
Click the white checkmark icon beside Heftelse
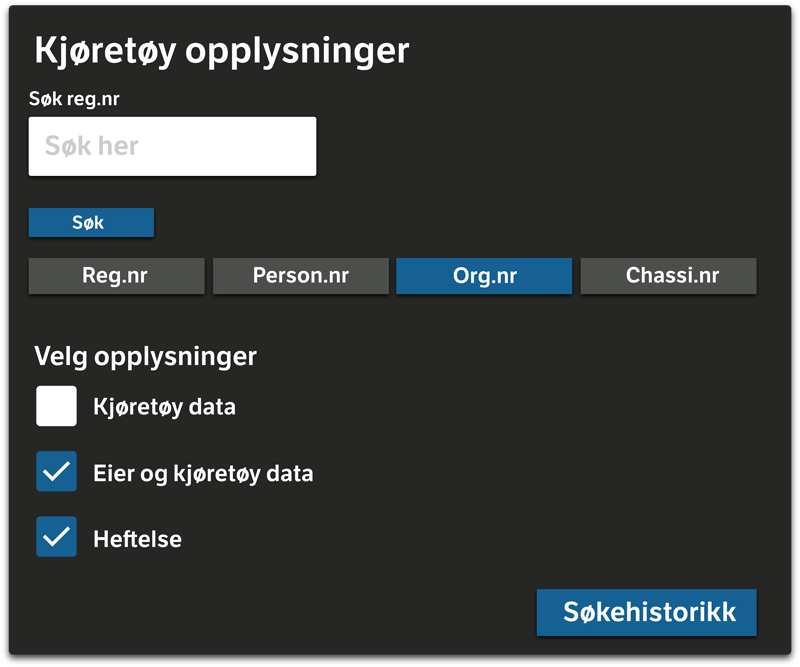point(57,537)
